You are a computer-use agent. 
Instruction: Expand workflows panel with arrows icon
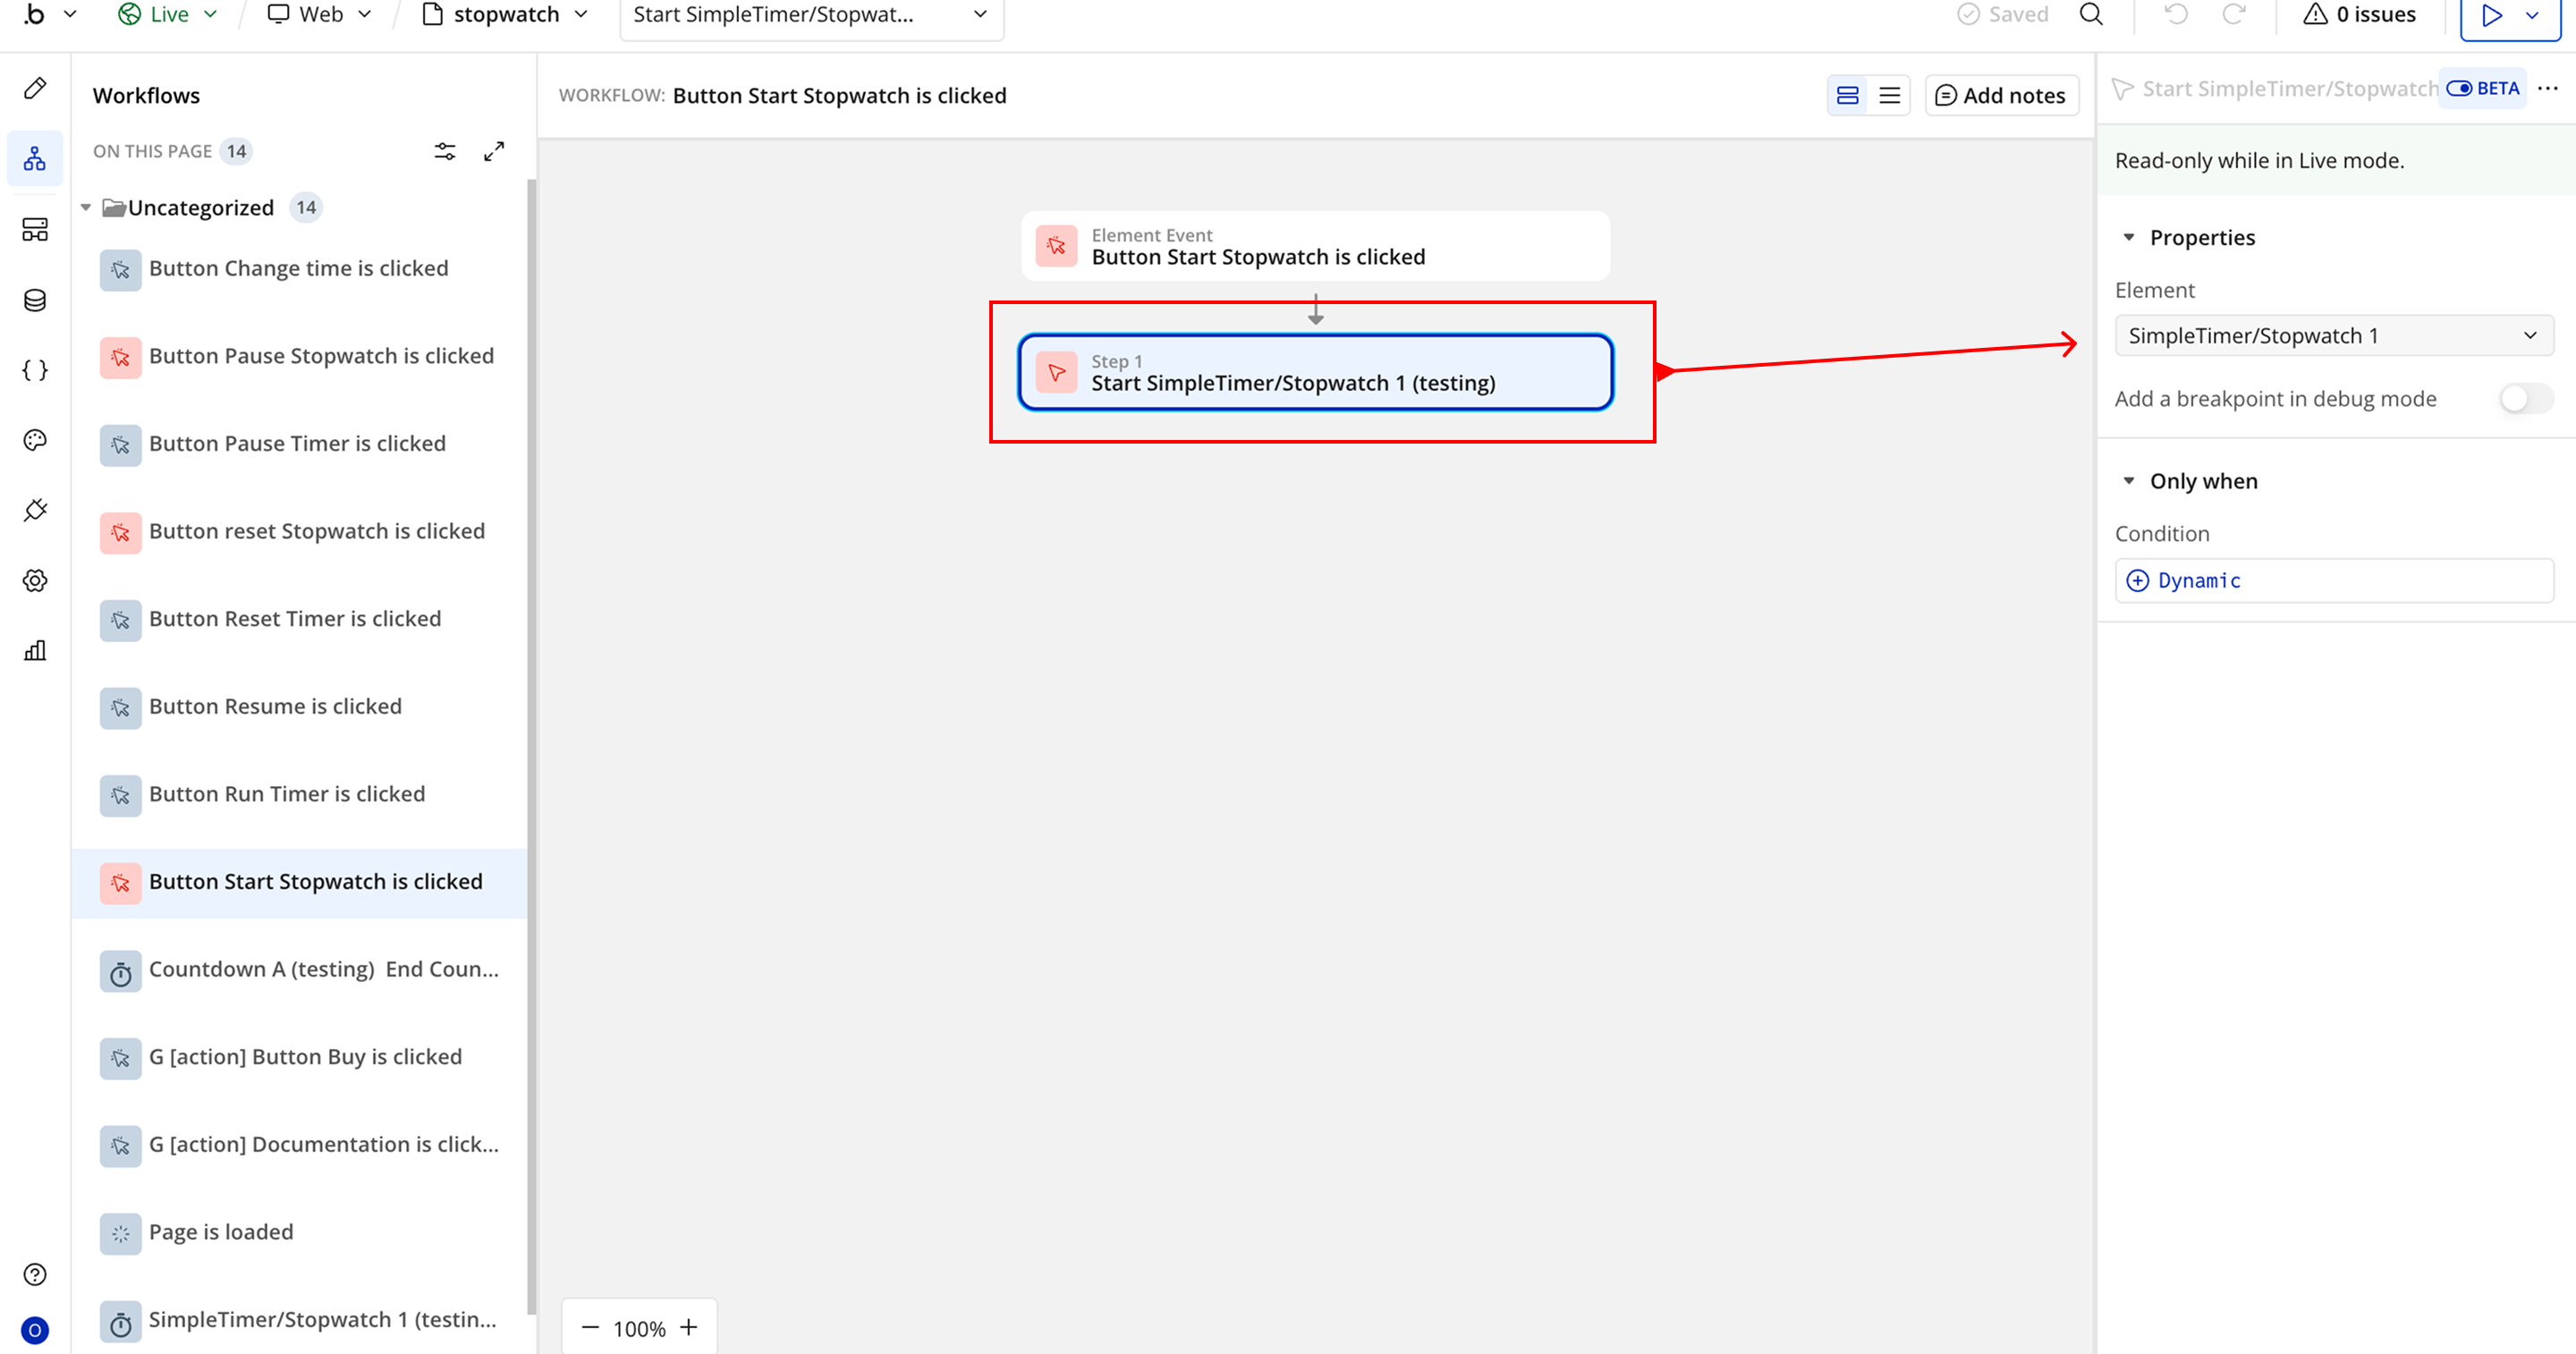pyautogui.click(x=494, y=151)
